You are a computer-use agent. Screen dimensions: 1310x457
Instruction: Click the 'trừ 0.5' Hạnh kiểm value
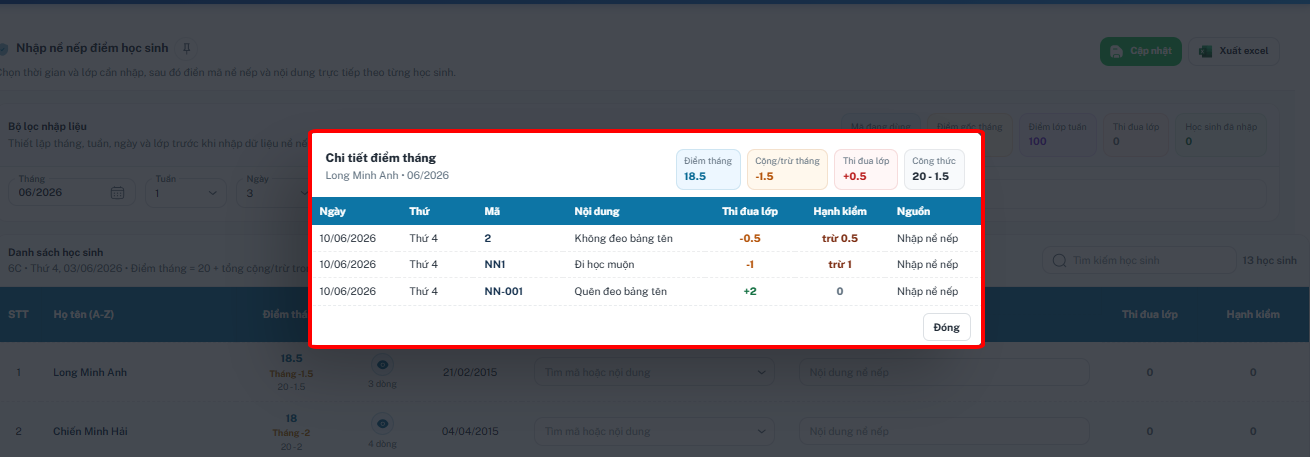(839, 238)
